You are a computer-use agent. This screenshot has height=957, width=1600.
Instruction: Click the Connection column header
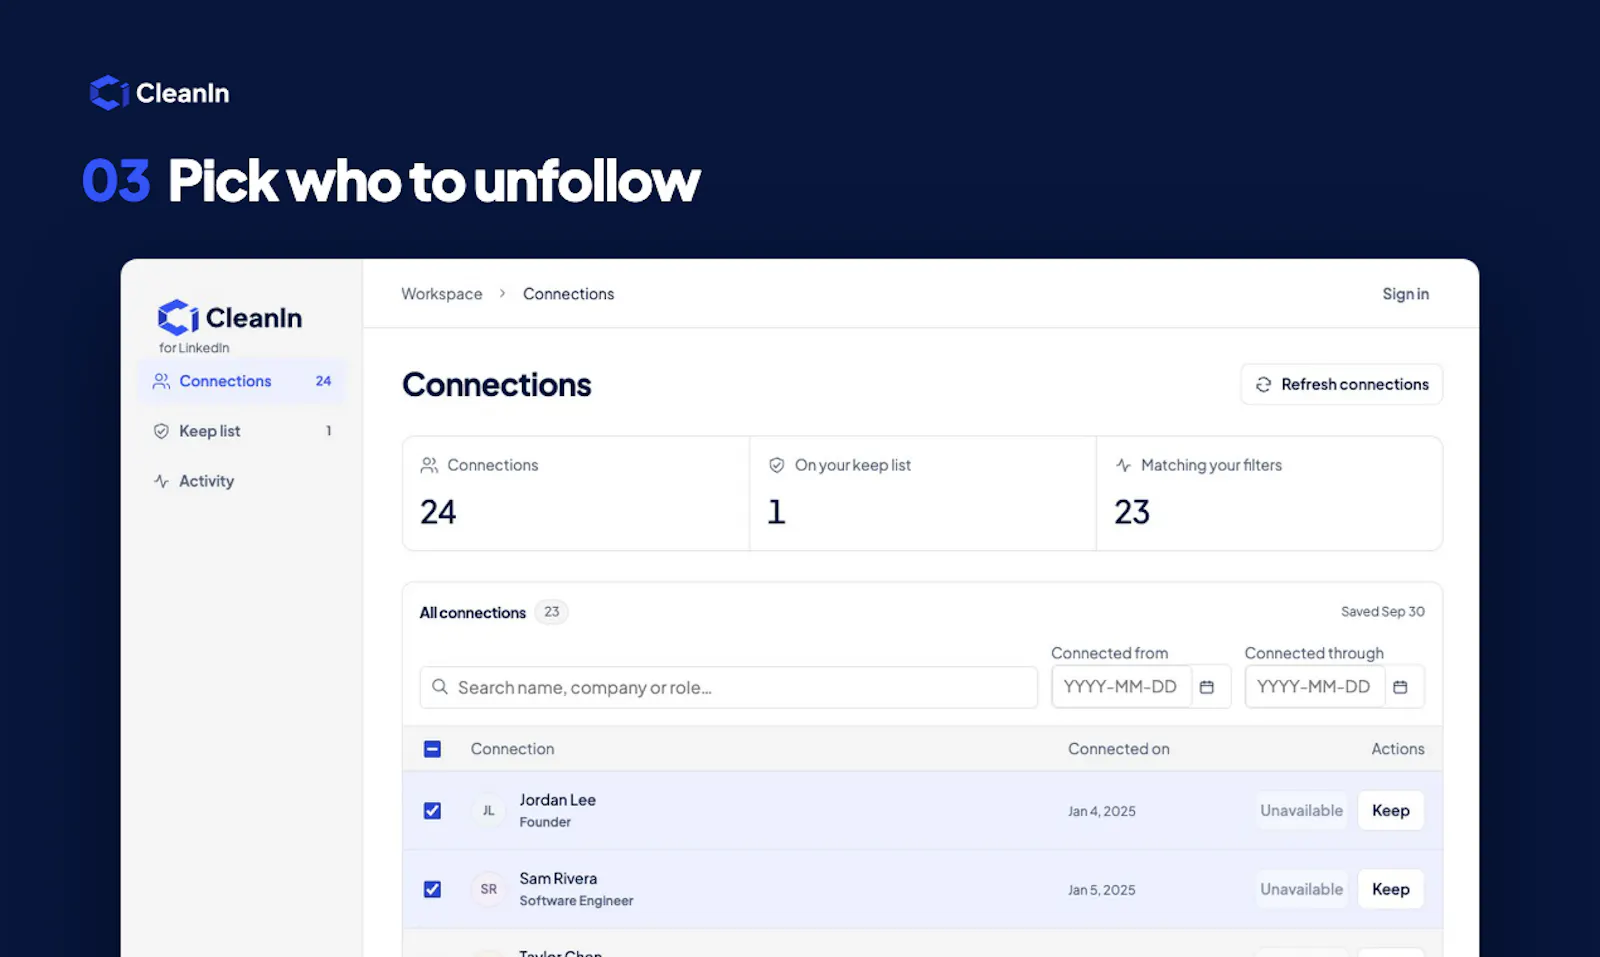click(x=512, y=749)
